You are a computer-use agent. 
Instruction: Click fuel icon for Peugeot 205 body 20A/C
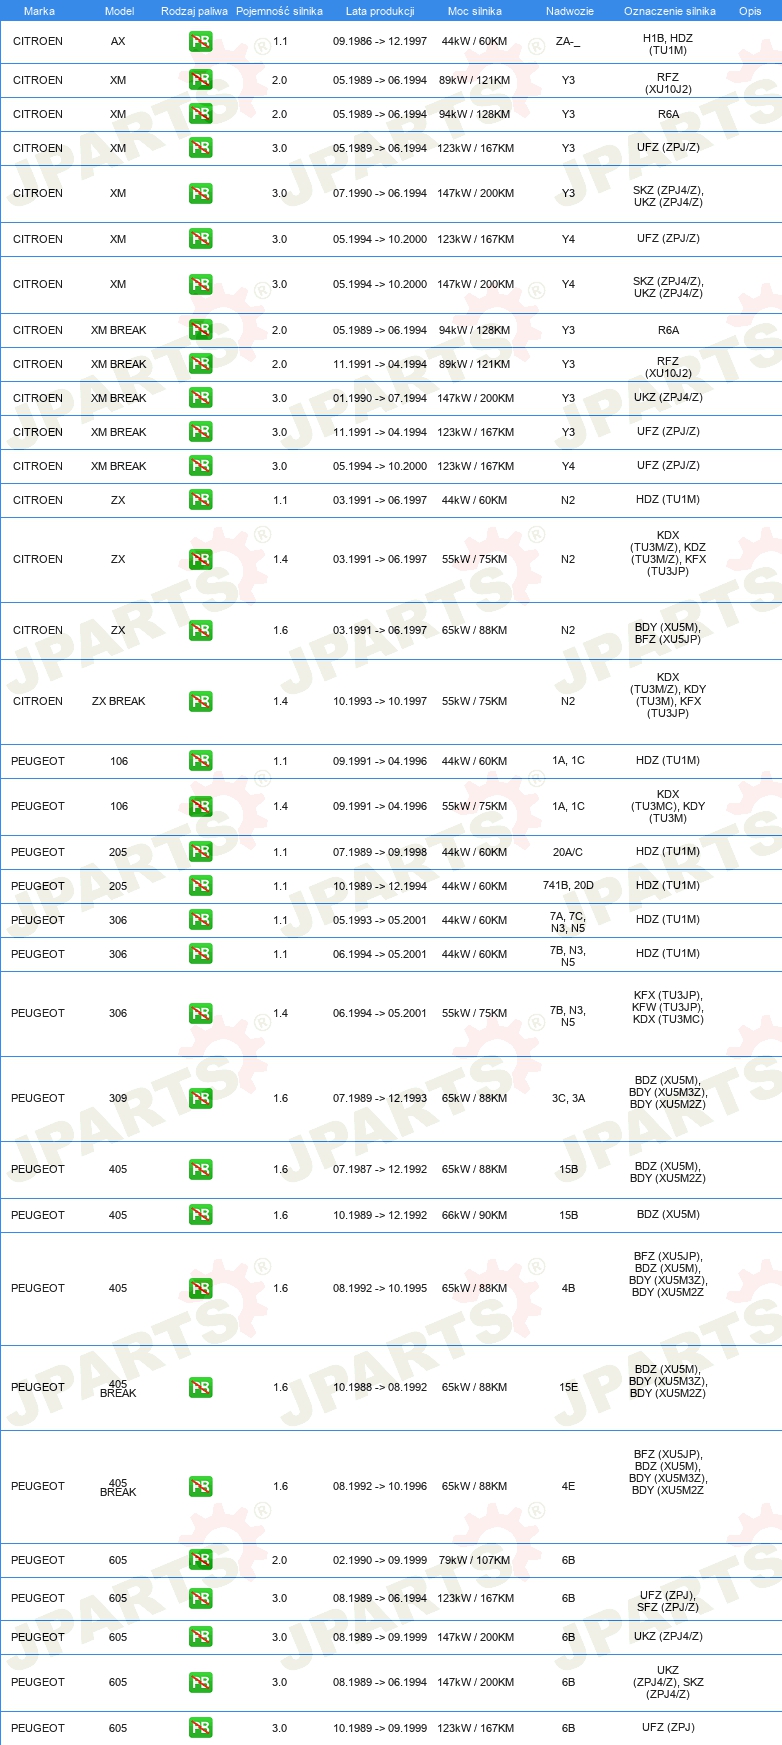pos(200,852)
